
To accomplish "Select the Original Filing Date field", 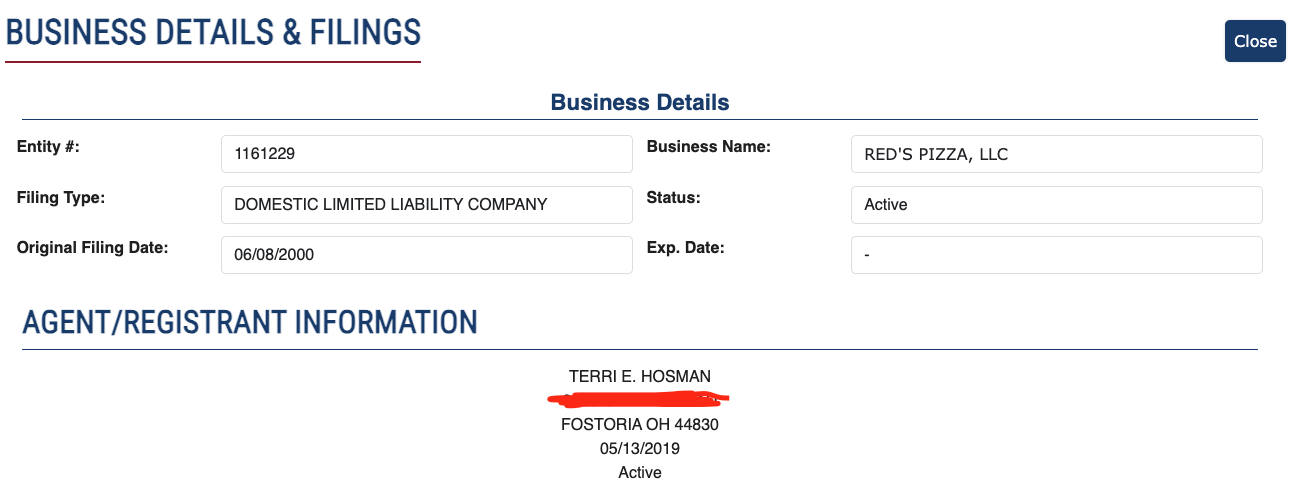I will (427, 254).
